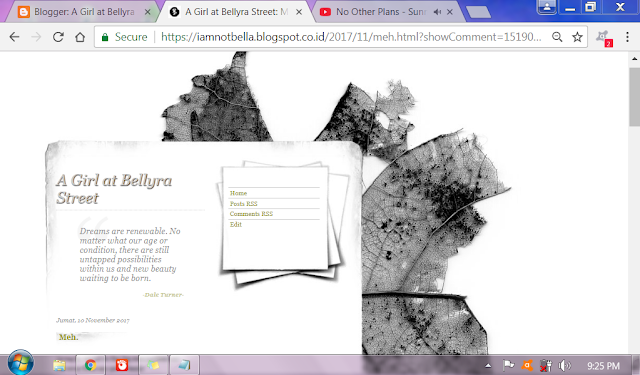Mute the YouTube tab via speaker icon

(437, 12)
